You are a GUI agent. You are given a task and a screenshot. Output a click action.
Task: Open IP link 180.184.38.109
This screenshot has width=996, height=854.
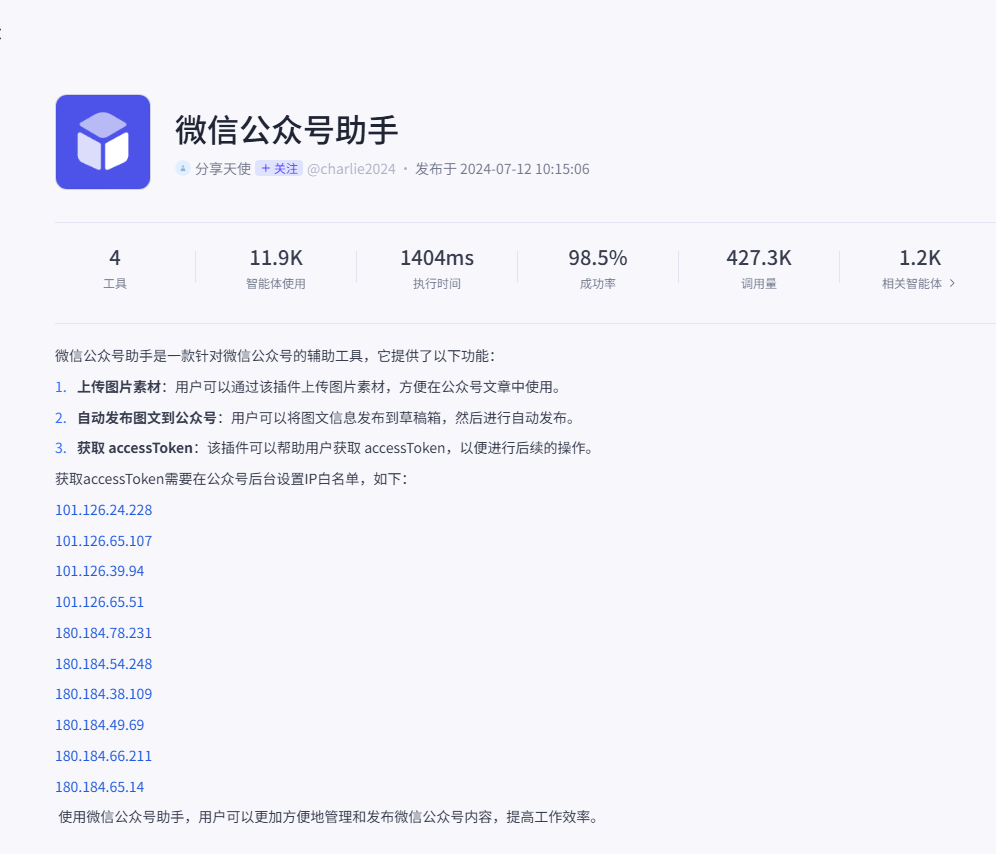click(x=104, y=694)
